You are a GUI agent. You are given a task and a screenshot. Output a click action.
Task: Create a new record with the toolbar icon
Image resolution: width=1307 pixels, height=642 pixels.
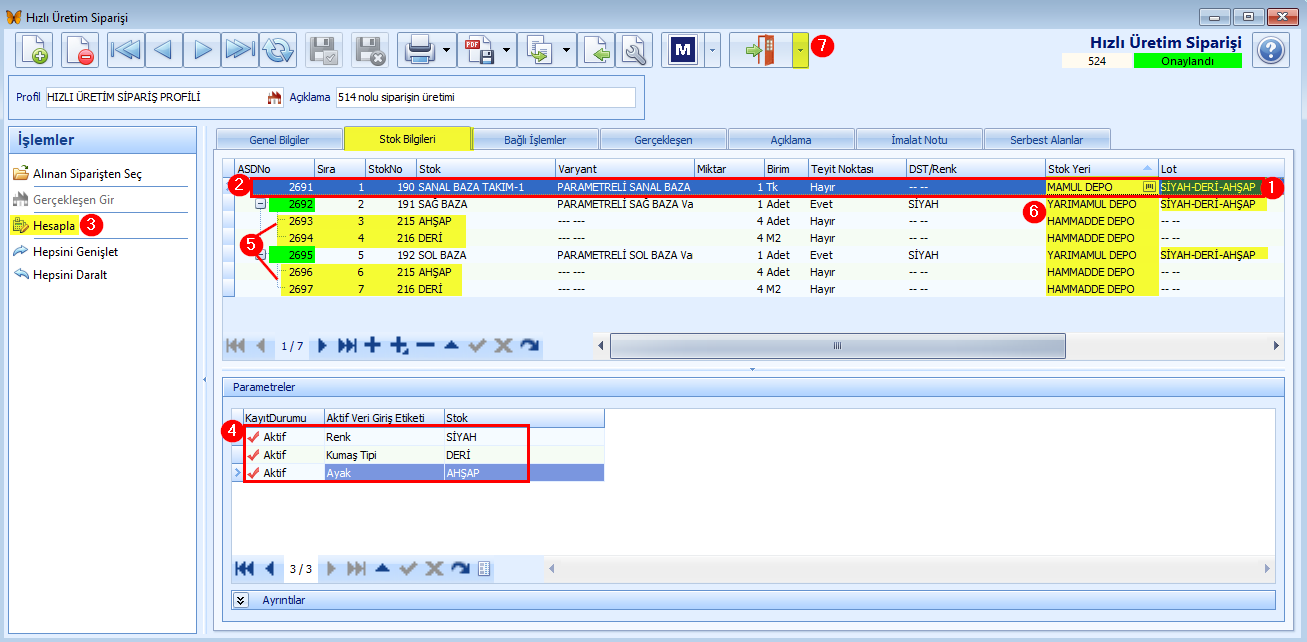(34, 50)
